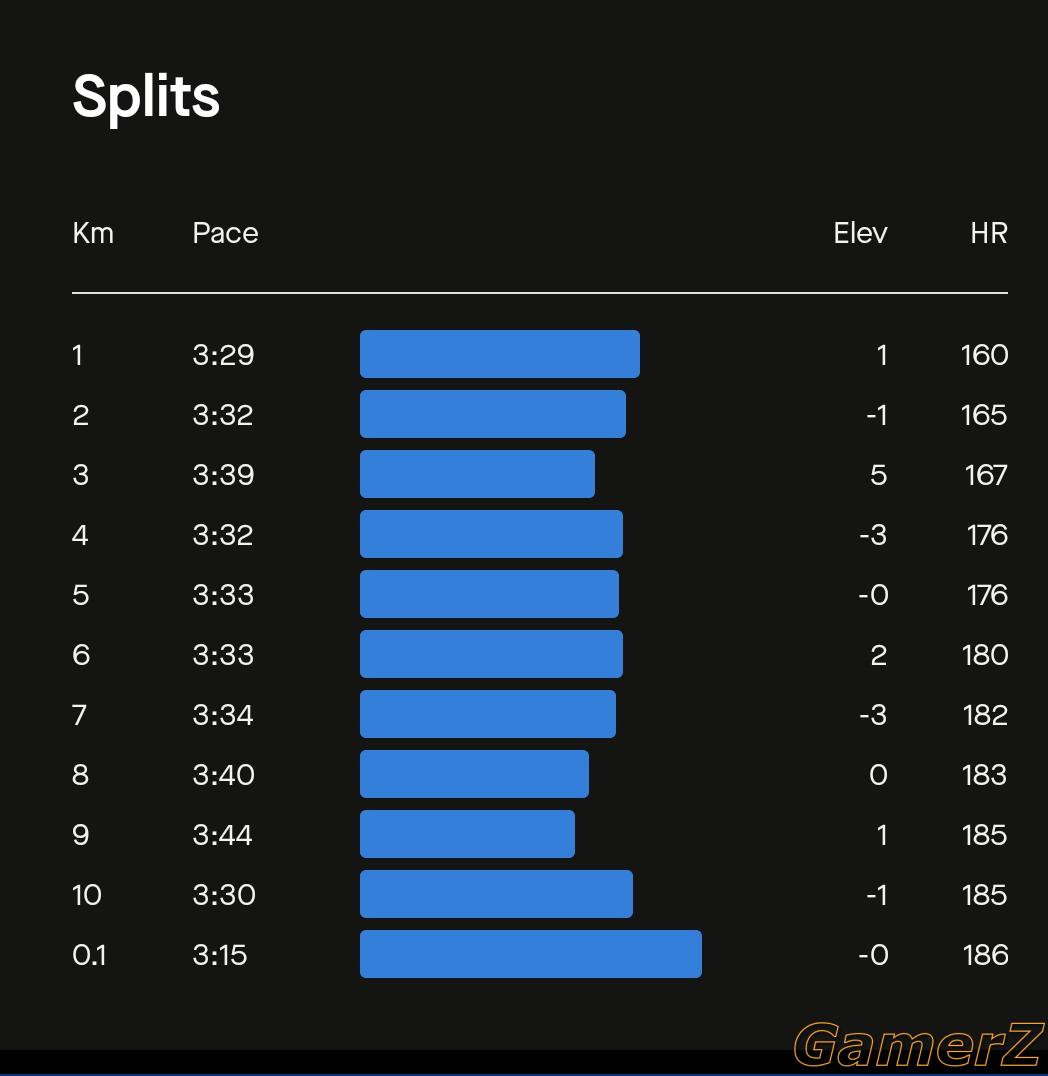Select the pace bar for kilometer 4
The image size is (1048, 1076).
[x=491, y=534]
